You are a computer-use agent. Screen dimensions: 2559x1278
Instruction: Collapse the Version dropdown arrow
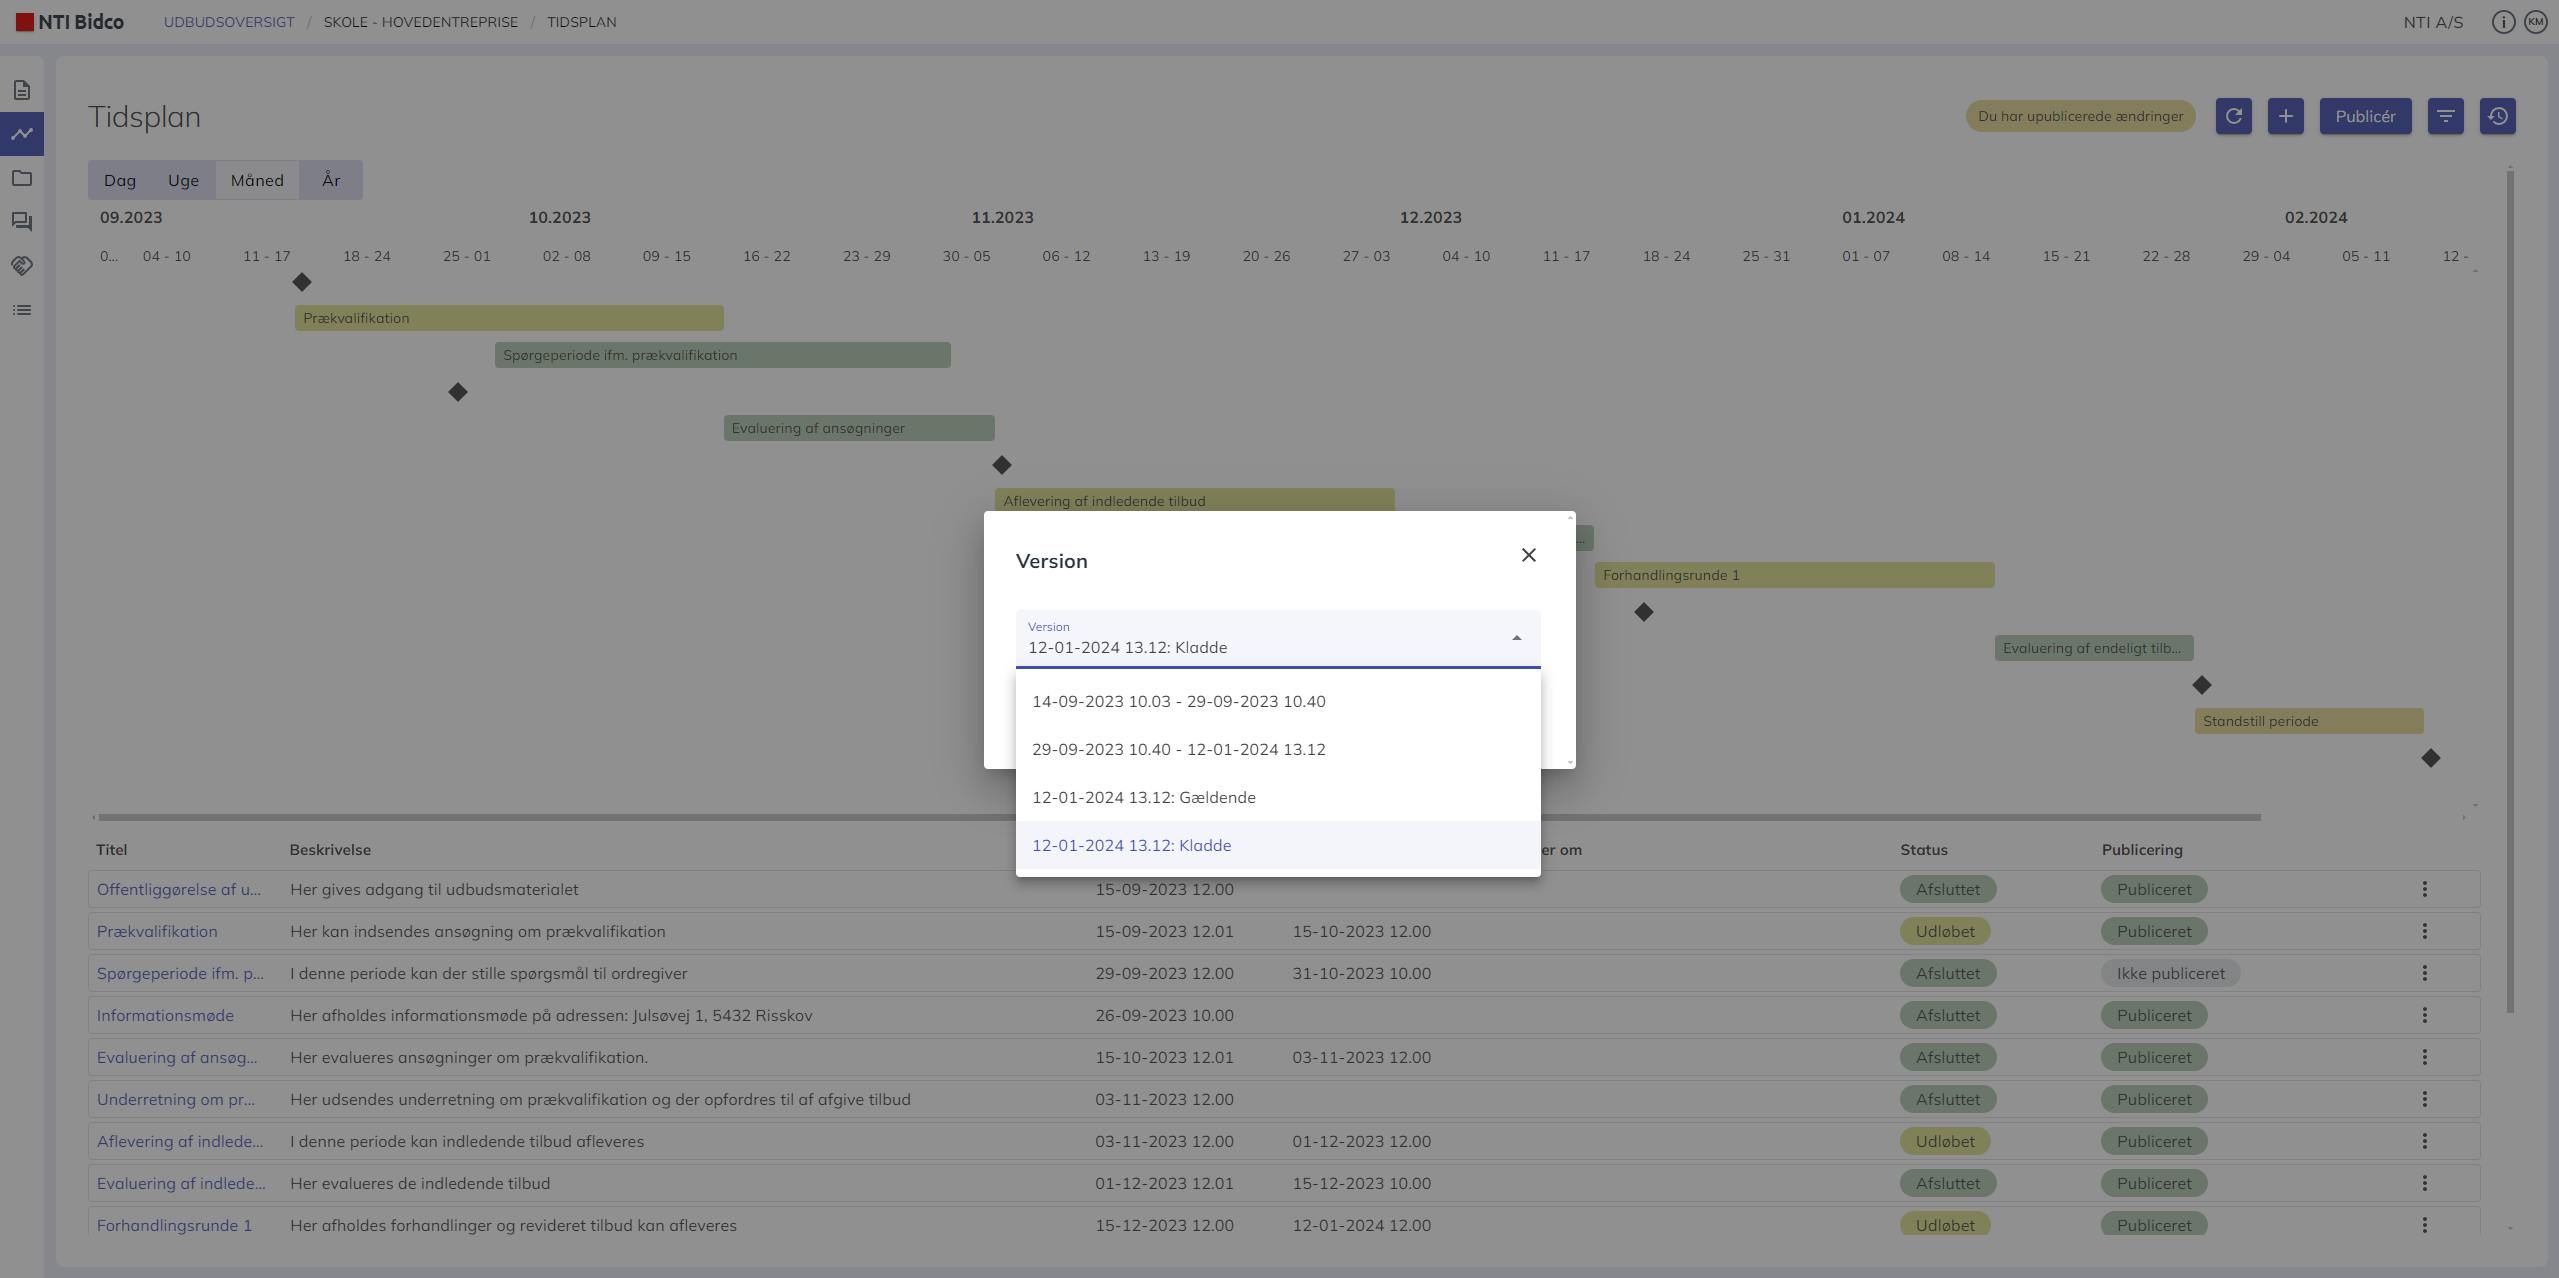click(x=1516, y=638)
